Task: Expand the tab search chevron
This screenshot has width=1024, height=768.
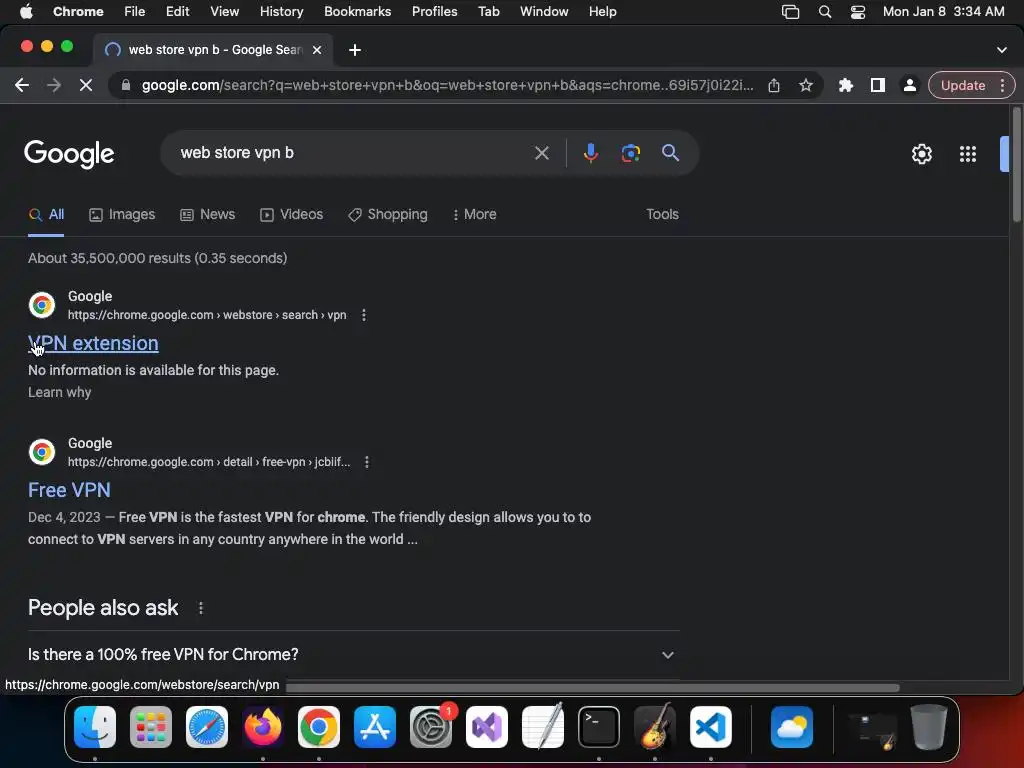Action: (1002, 50)
